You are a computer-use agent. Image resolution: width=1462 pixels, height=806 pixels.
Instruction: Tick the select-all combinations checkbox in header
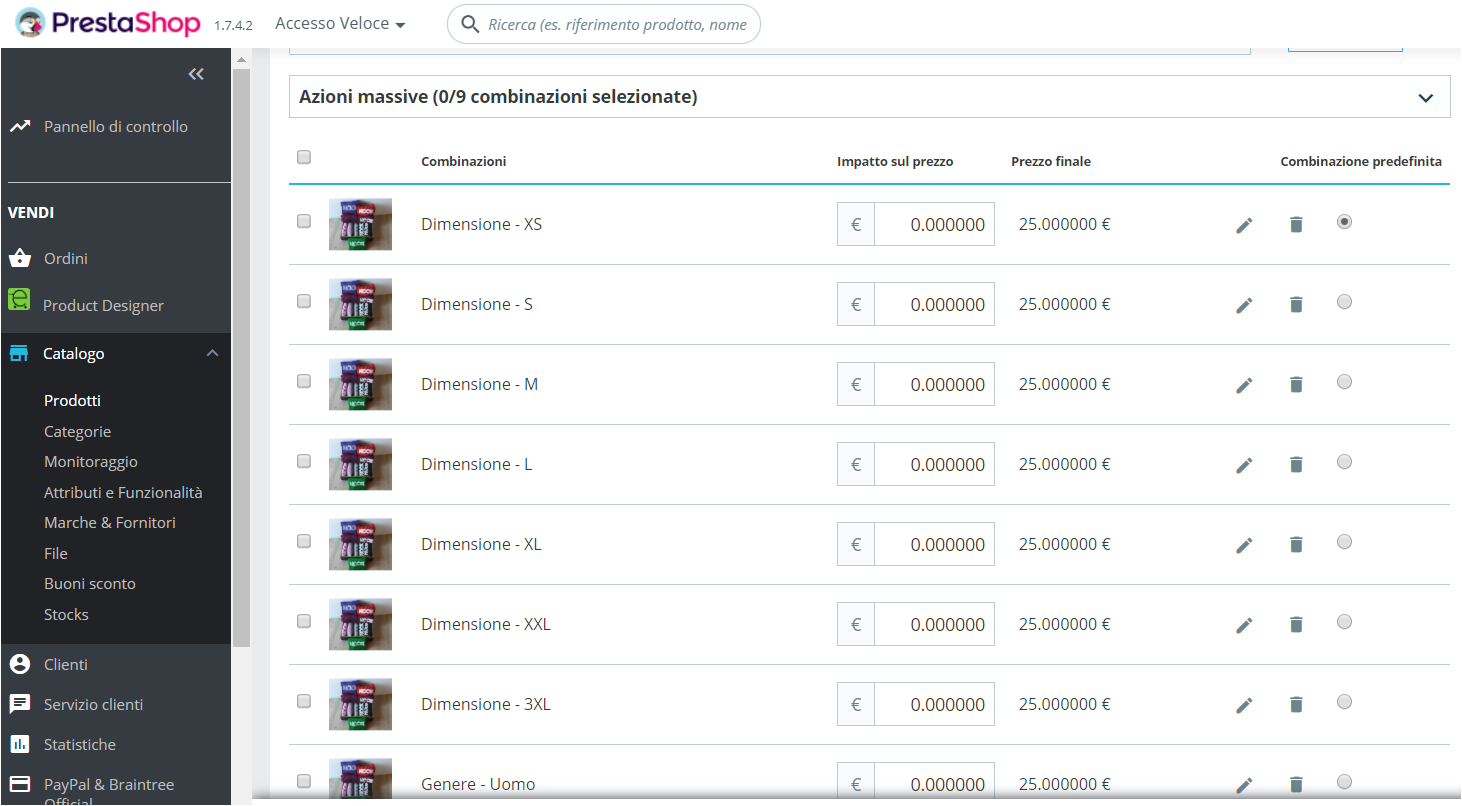[304, 157]
